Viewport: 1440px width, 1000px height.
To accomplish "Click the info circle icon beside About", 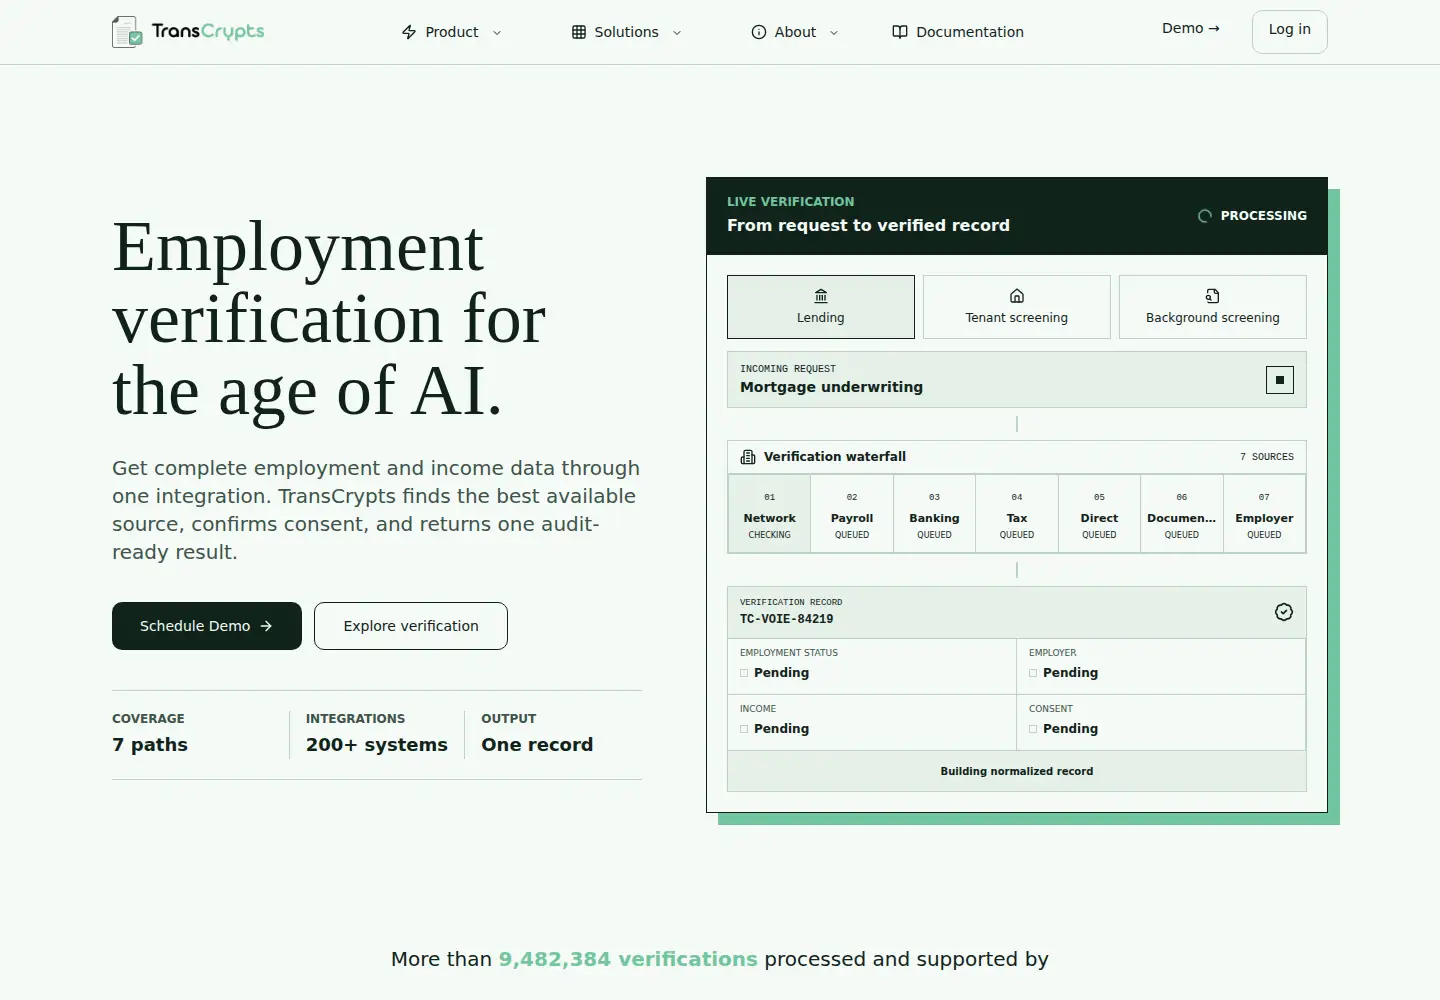I will point(759,32).
